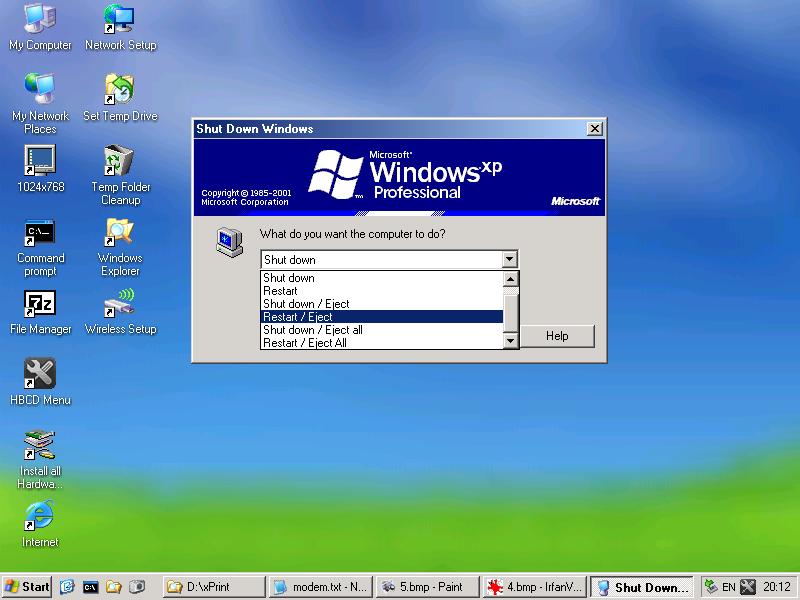The image size is (800, 600).
Task: Open Wireless Setup shortcut
Action: point(120,312)
